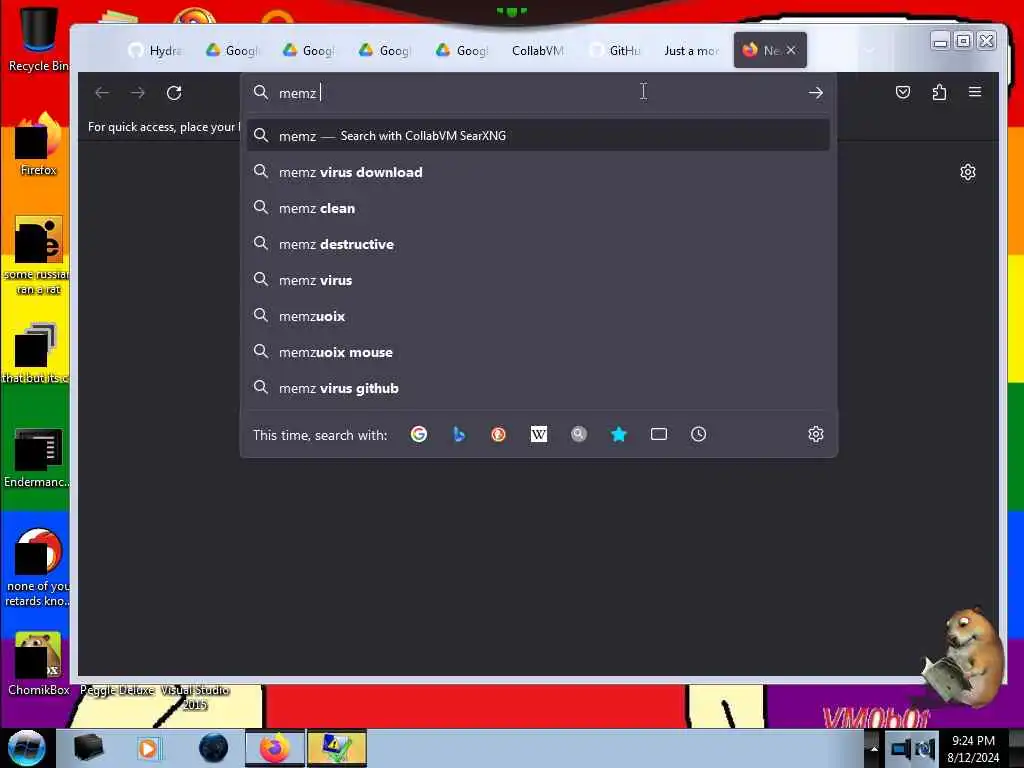Screen dimensions: 1024x768
Task: Switch to the first Google Drive tab
Action: [232, 50]
